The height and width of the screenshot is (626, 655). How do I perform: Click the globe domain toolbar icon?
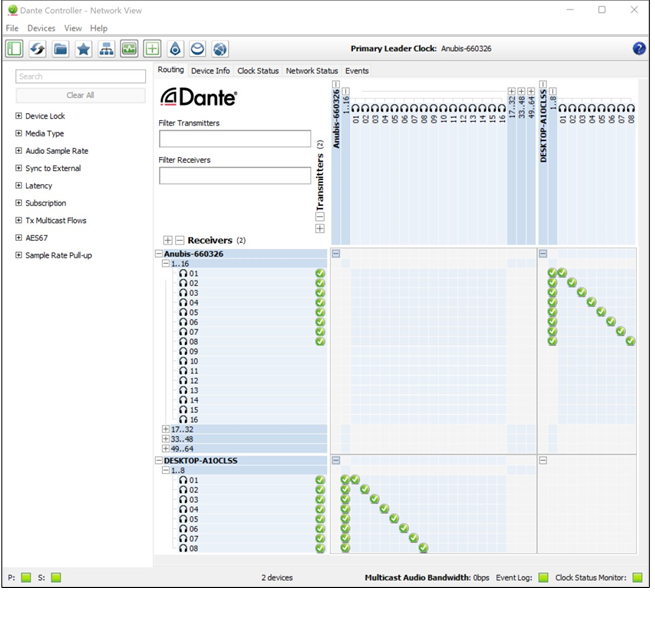pyautogui.click(x=220, y=49)
